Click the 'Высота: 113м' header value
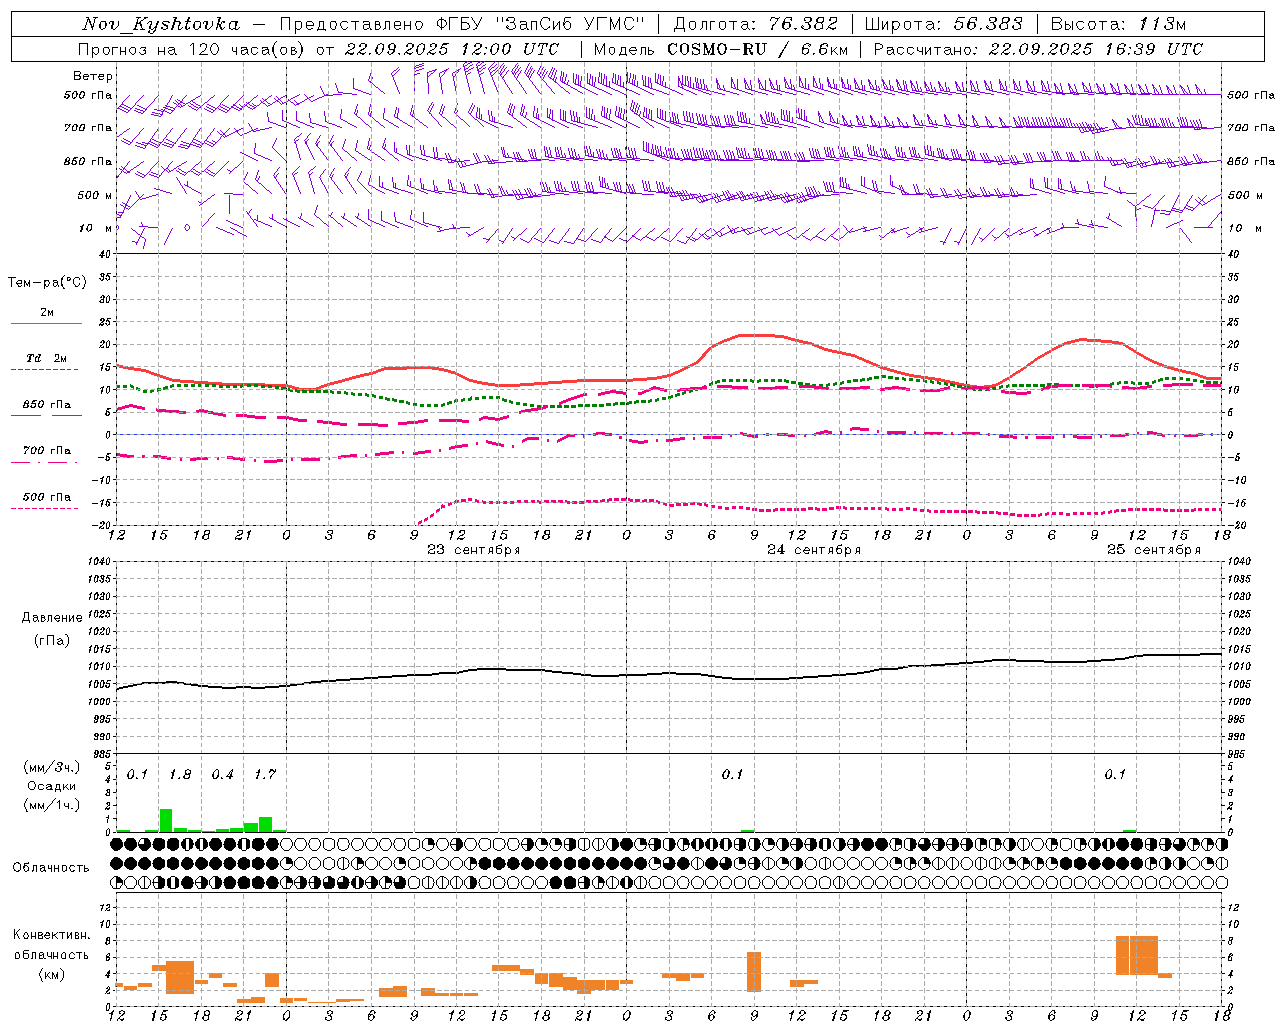The height and width of the screenshot is (1024, 1280). [1121, 24]
